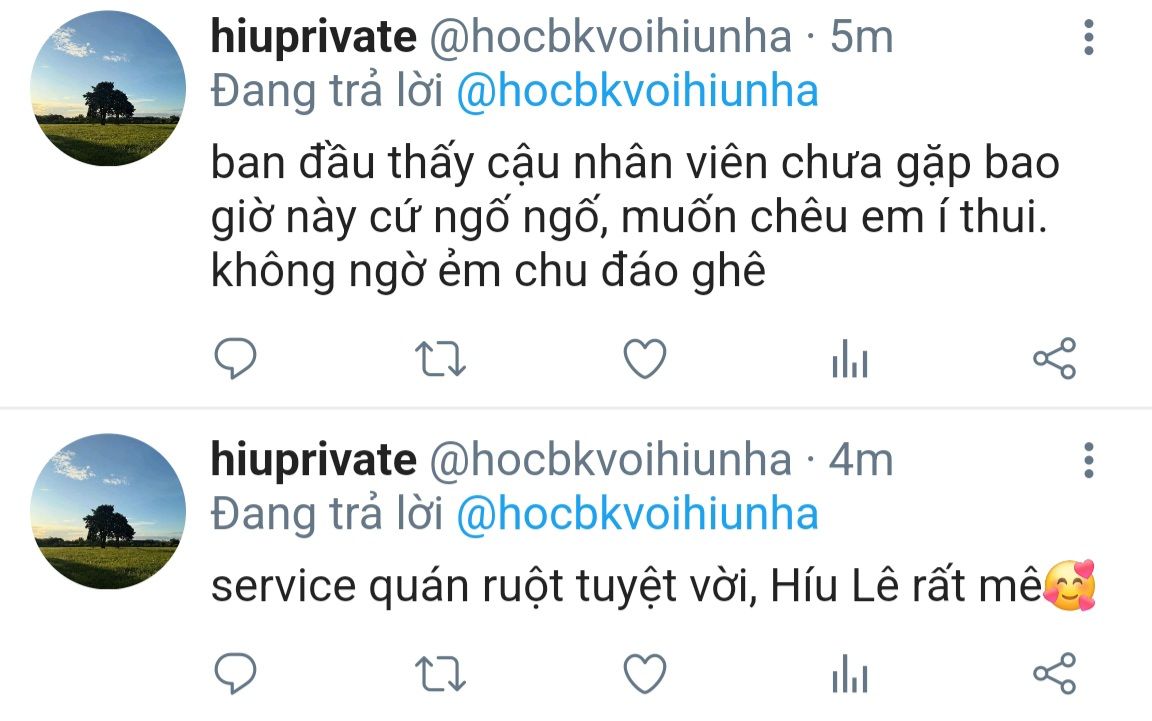This screenshot has height=721, width=1152.
Task: Open the first tweet's profile avatar
Action: (108, 88)
